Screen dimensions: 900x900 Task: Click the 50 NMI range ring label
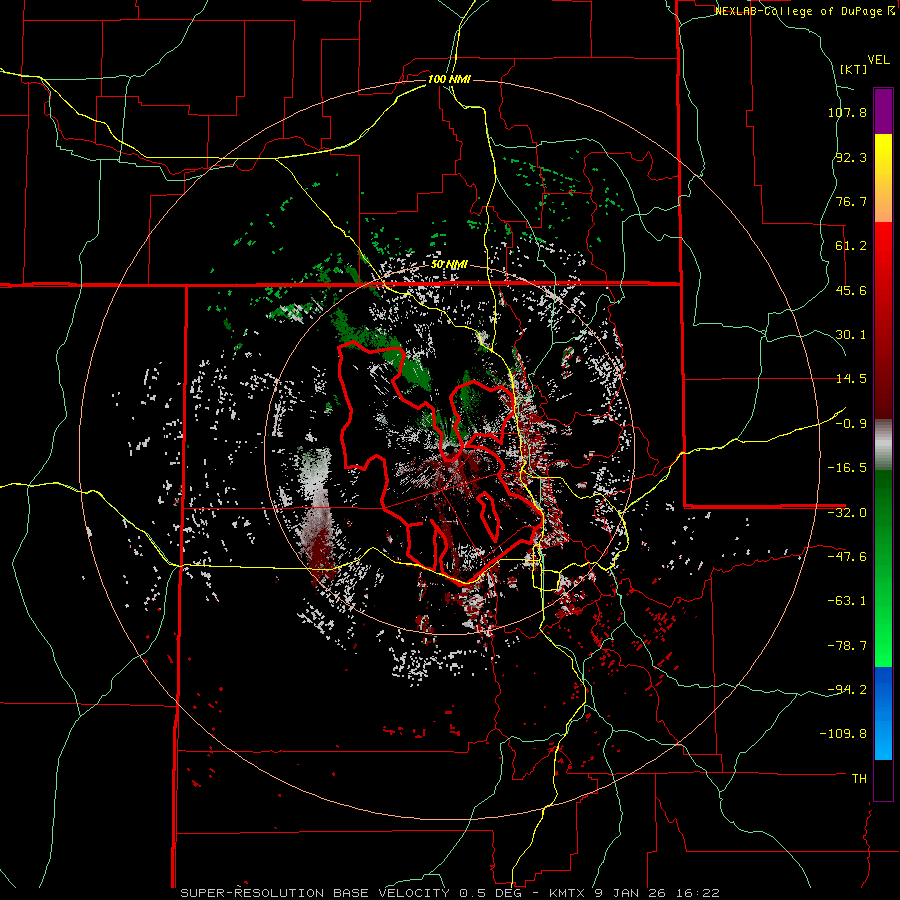click(449, 265)
